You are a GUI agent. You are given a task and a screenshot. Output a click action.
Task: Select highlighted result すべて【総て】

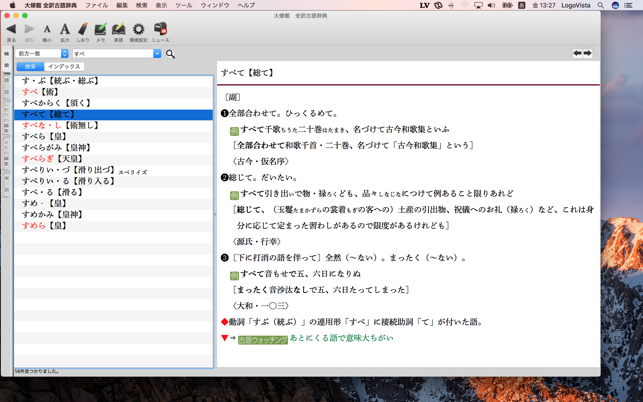coord(114,114)
